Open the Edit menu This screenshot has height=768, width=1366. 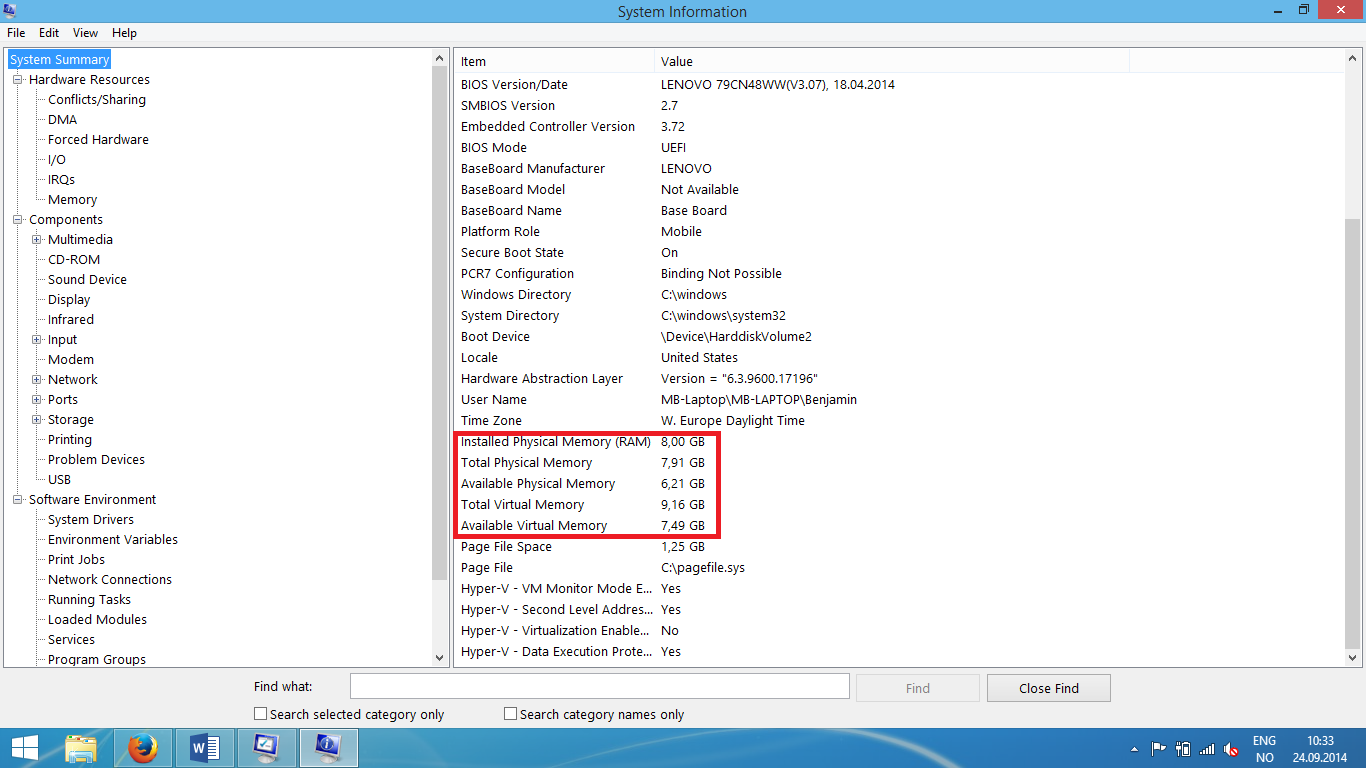49,33
